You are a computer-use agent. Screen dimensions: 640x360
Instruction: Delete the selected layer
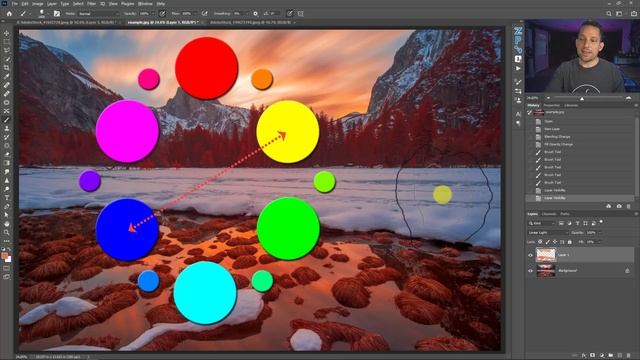coord(629,356)
